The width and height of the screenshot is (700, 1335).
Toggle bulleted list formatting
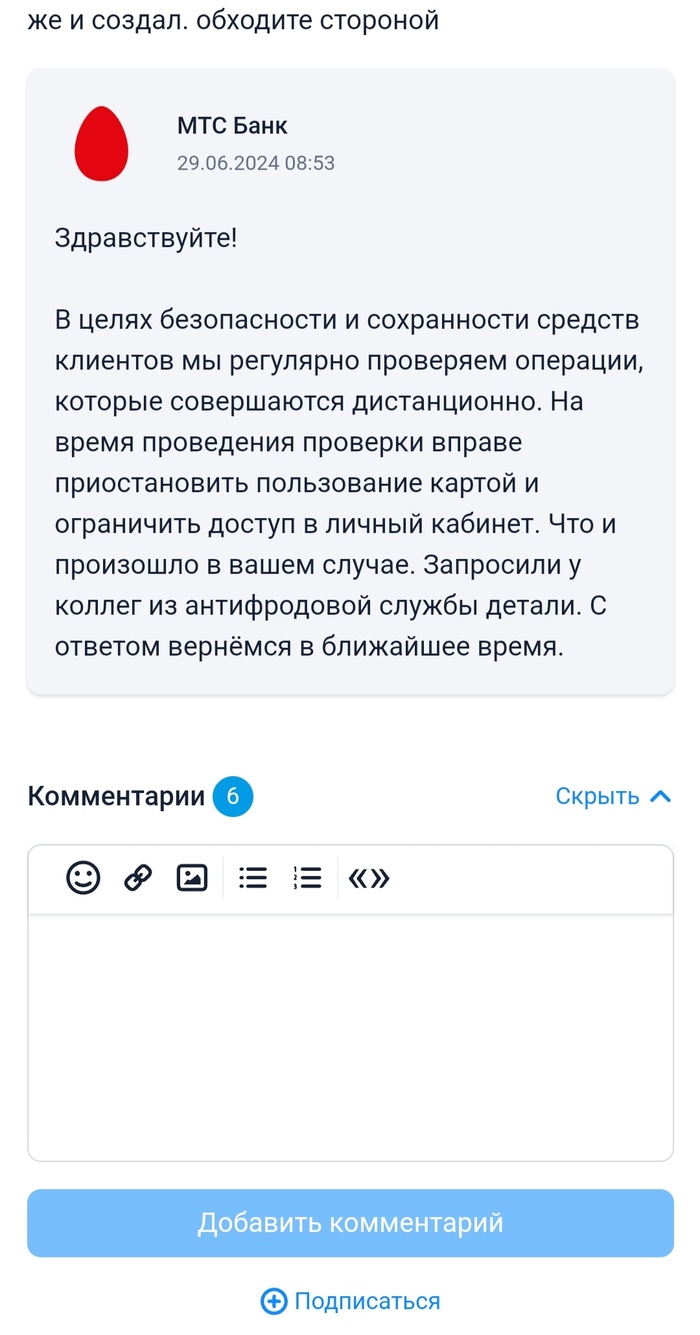(x=253, y=878)
